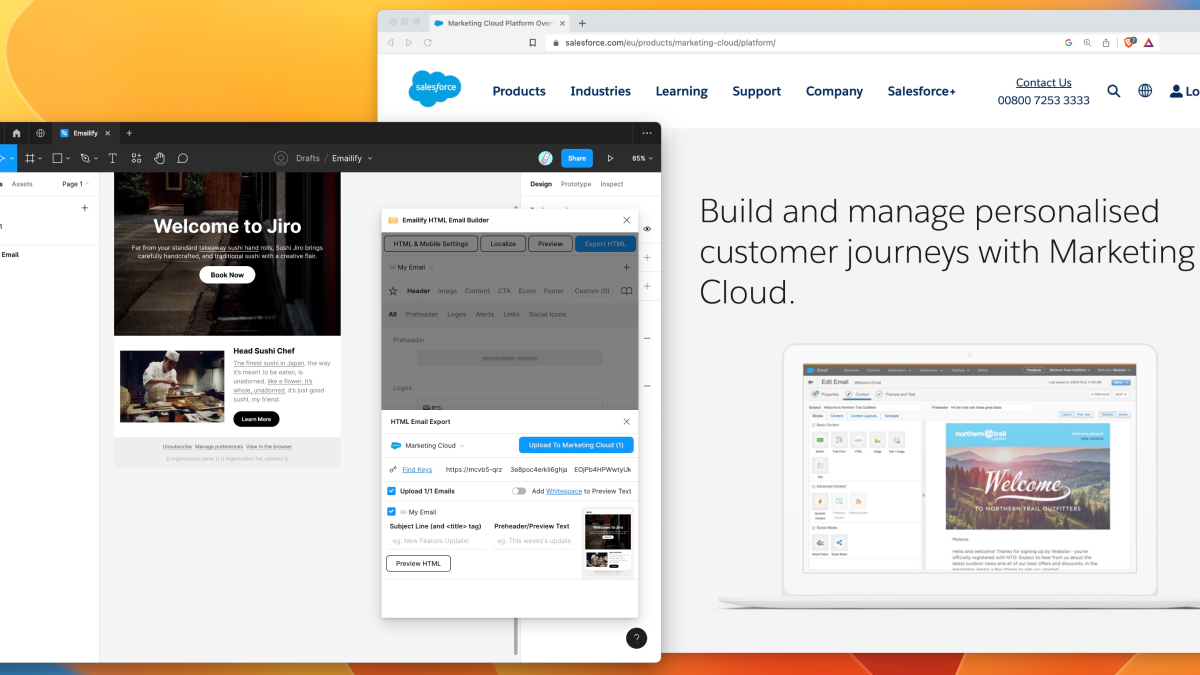Select the Hand tool in Figma

pos(159,158)
